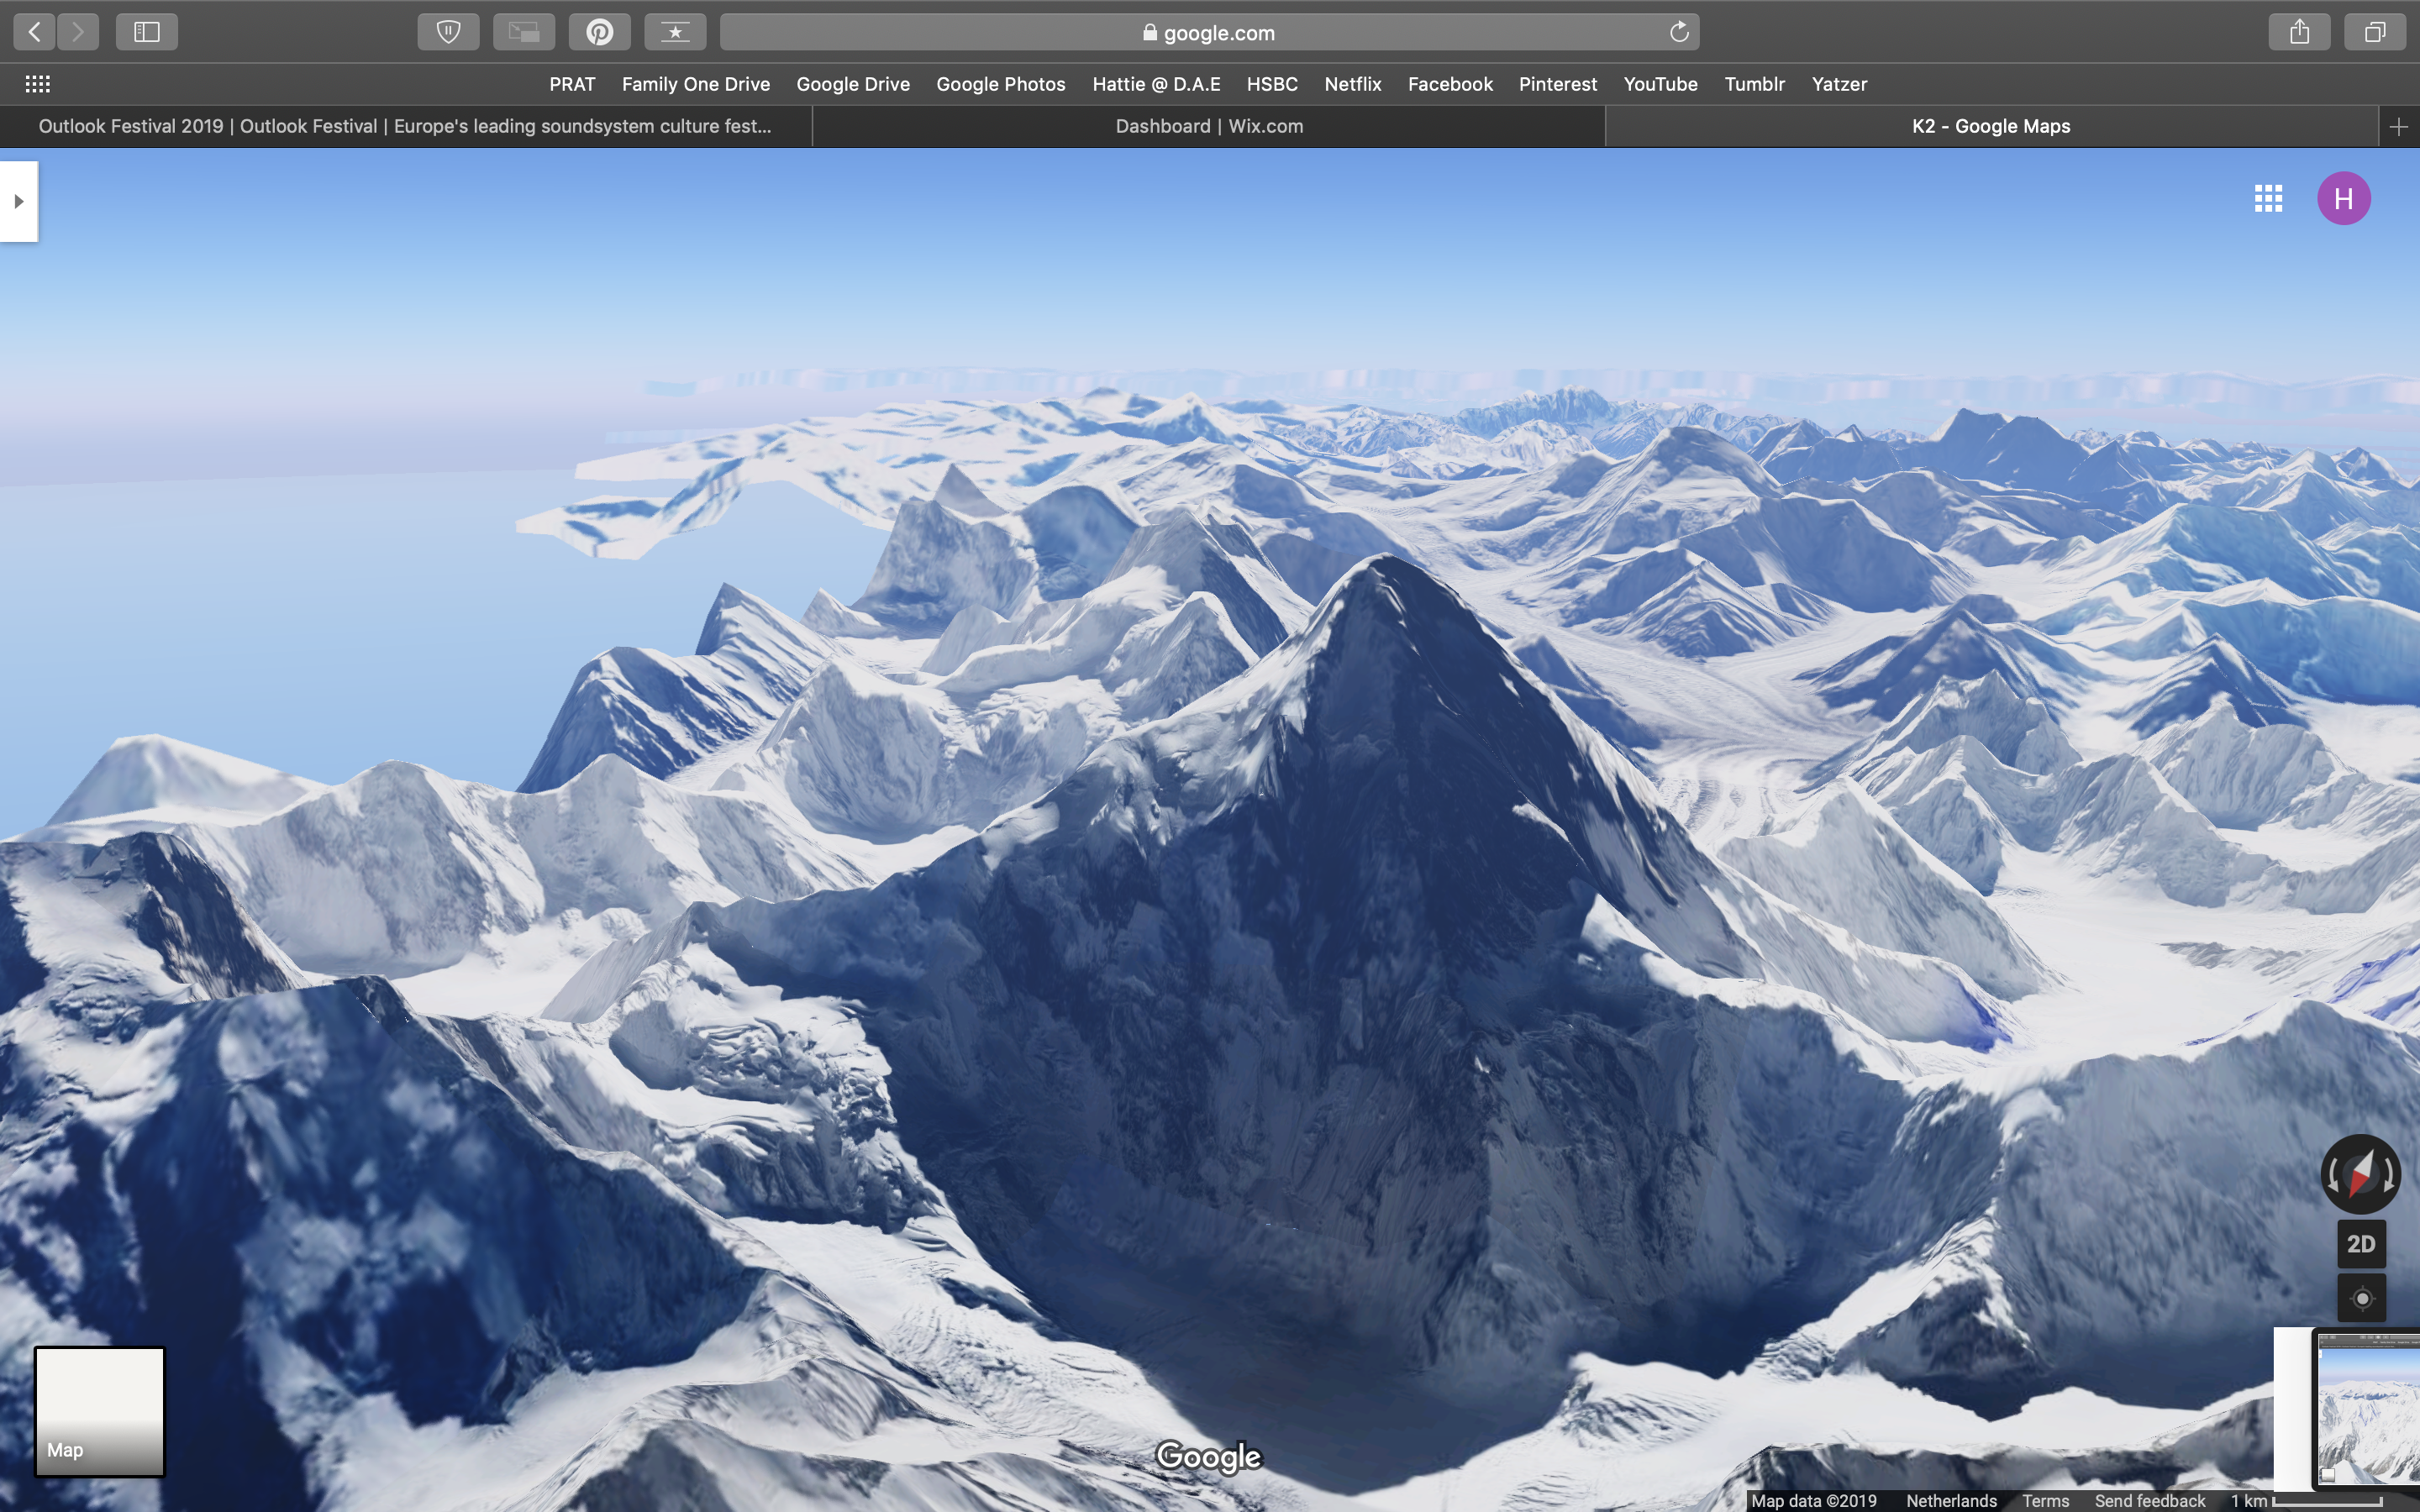Switch to the Dashboard | Wix.com tab

(1209, 126)
